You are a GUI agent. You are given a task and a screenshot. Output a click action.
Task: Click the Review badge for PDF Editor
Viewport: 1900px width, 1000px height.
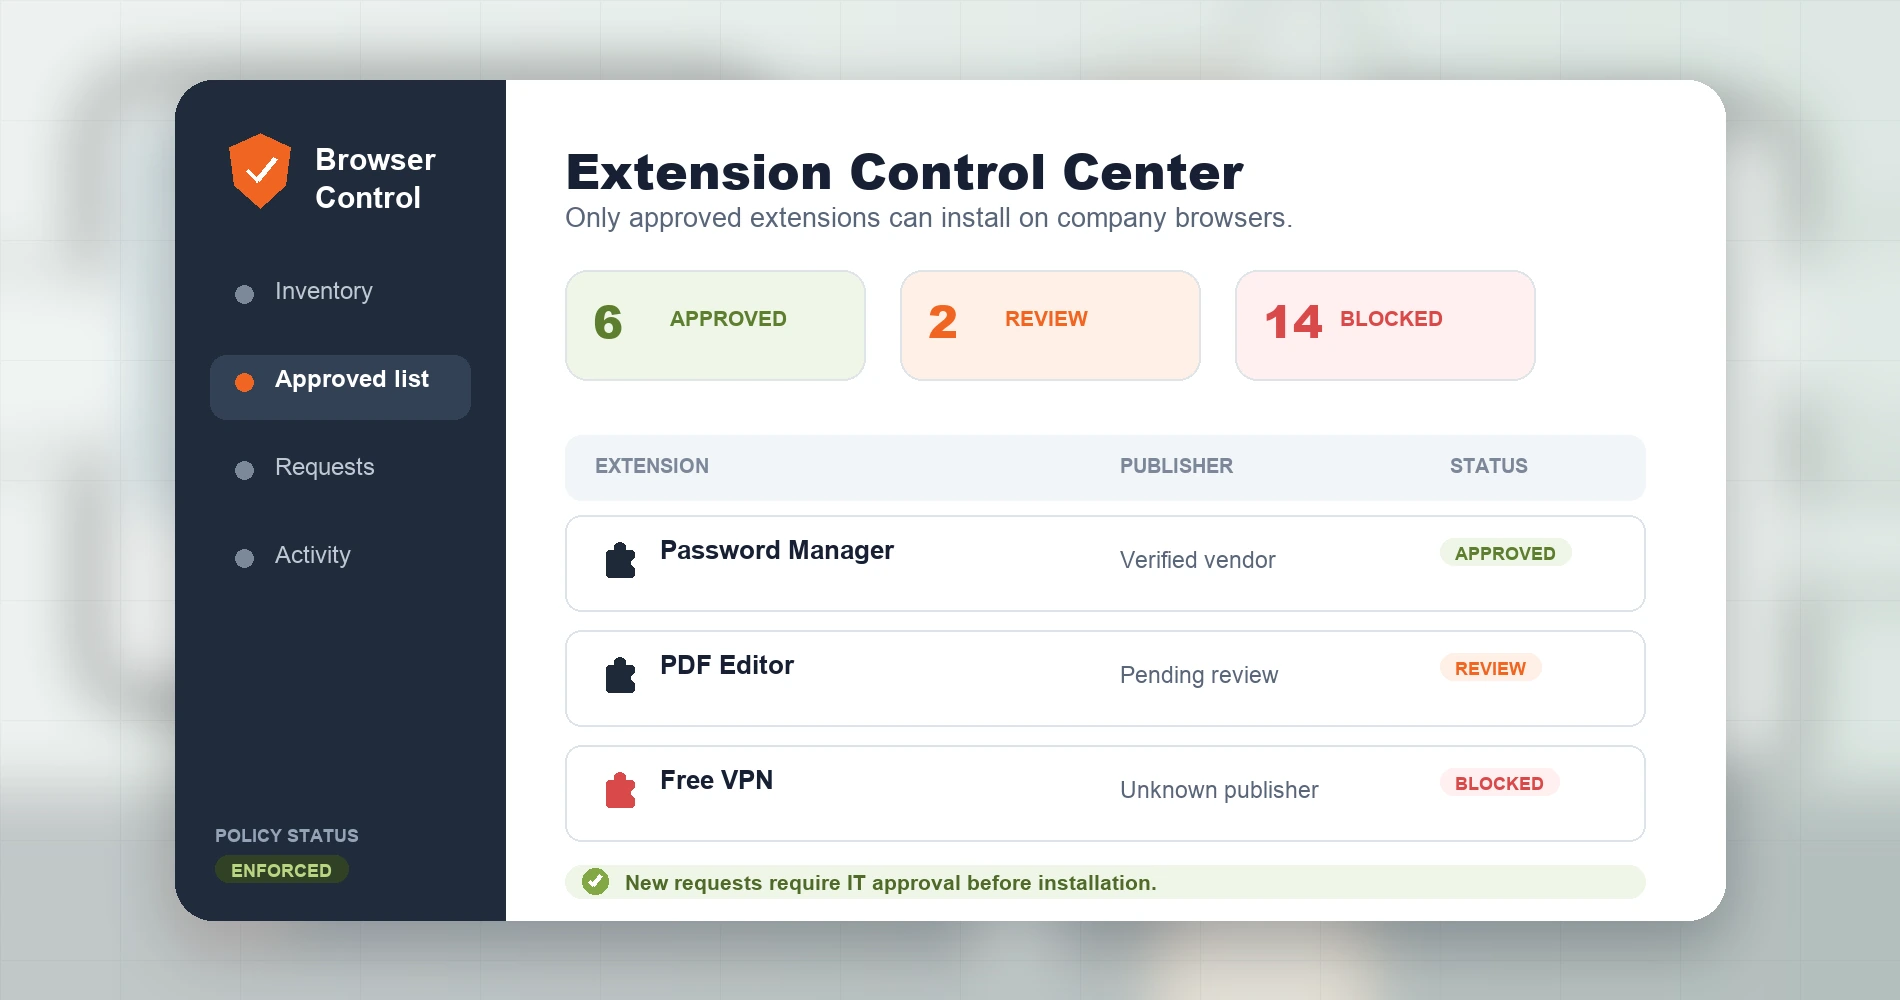click(1490, 668)
